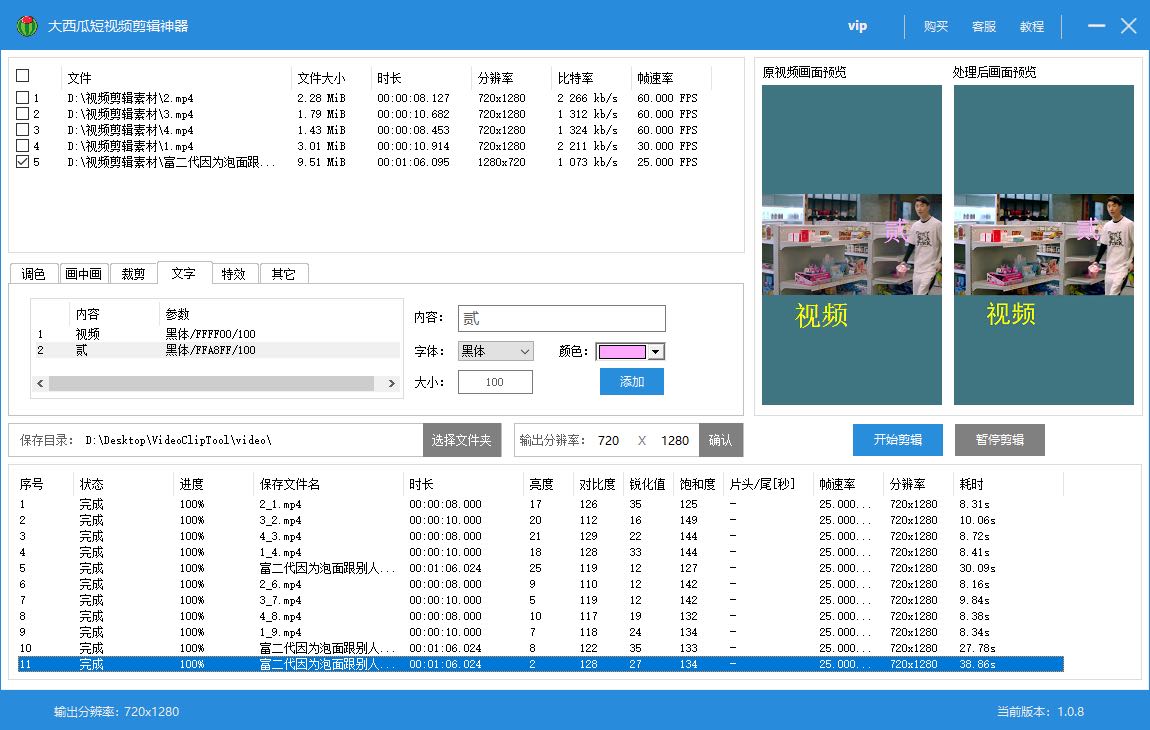Click the text content input containing 贰

(562, 318)
